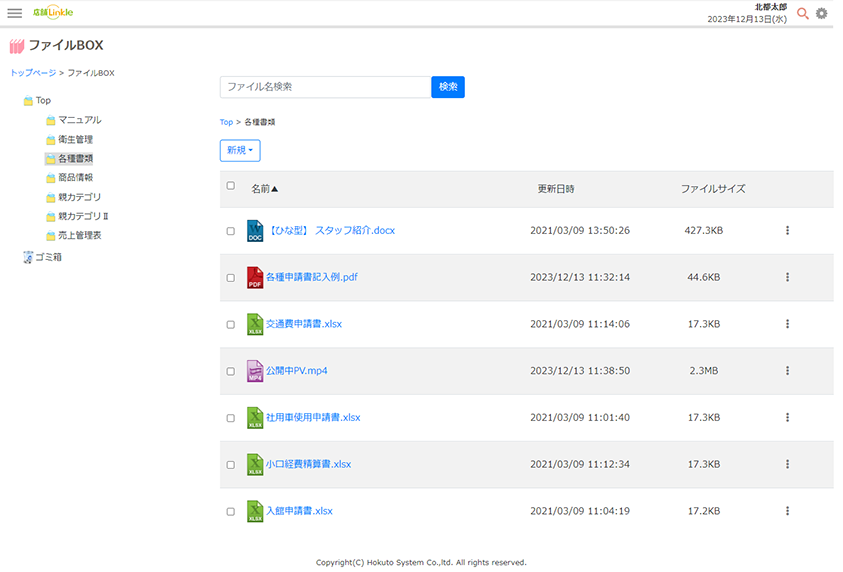The image size is (843, 572).
Task: Open the more-options menu for 各種申請書記入例.pdf
Action: [788, 277]
